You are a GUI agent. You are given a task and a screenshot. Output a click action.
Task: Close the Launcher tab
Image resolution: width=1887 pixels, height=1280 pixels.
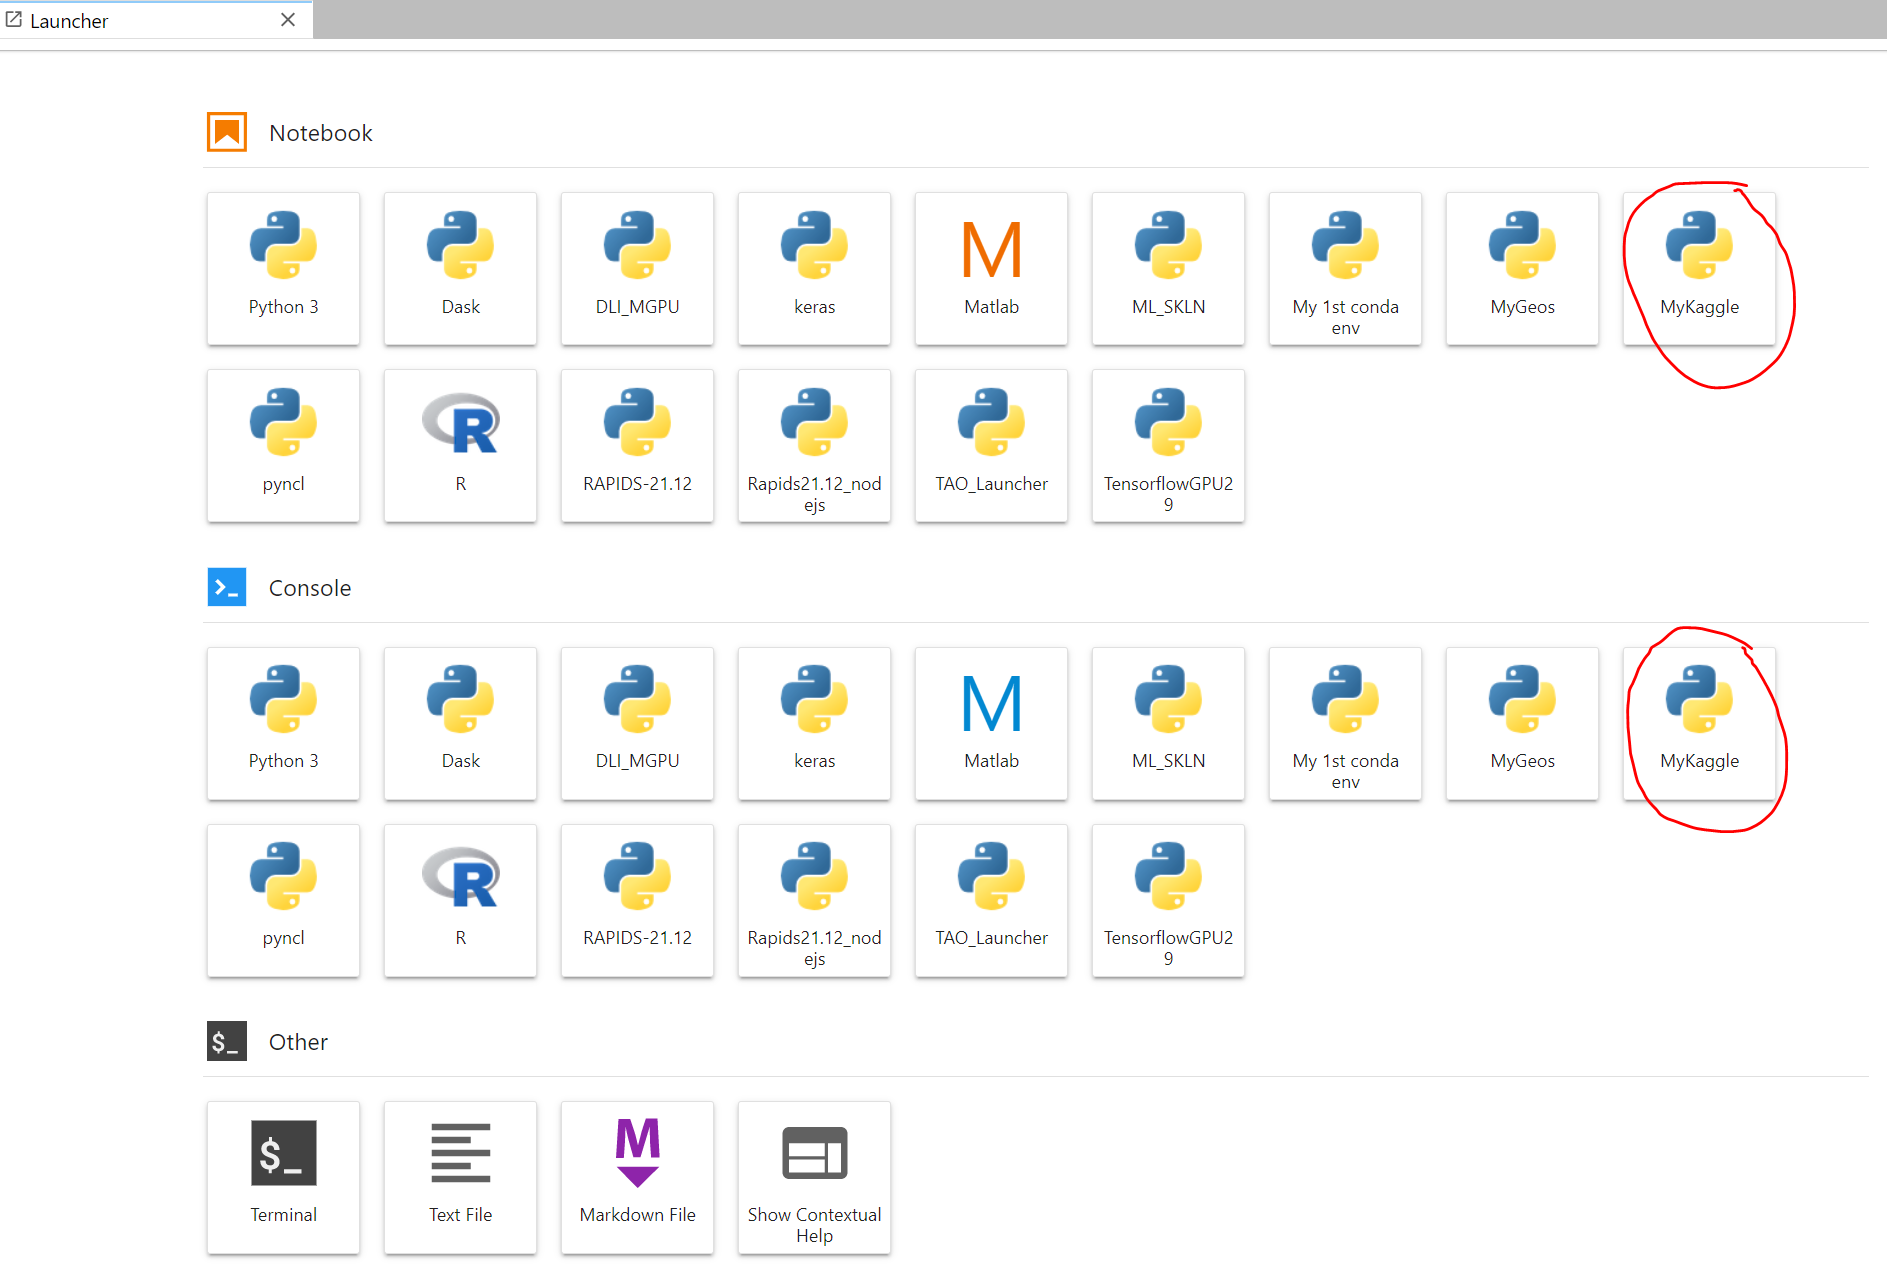point(288,20)
